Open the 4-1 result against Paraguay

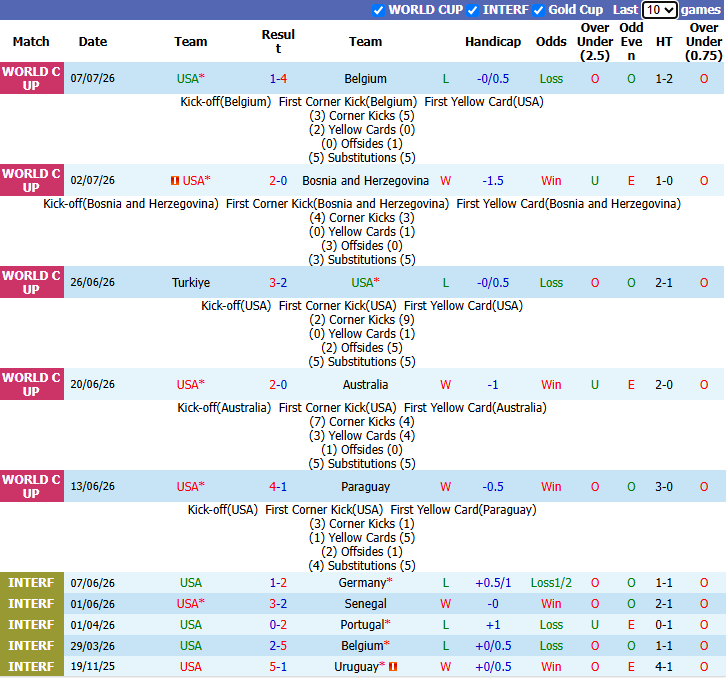click(278, 487)
